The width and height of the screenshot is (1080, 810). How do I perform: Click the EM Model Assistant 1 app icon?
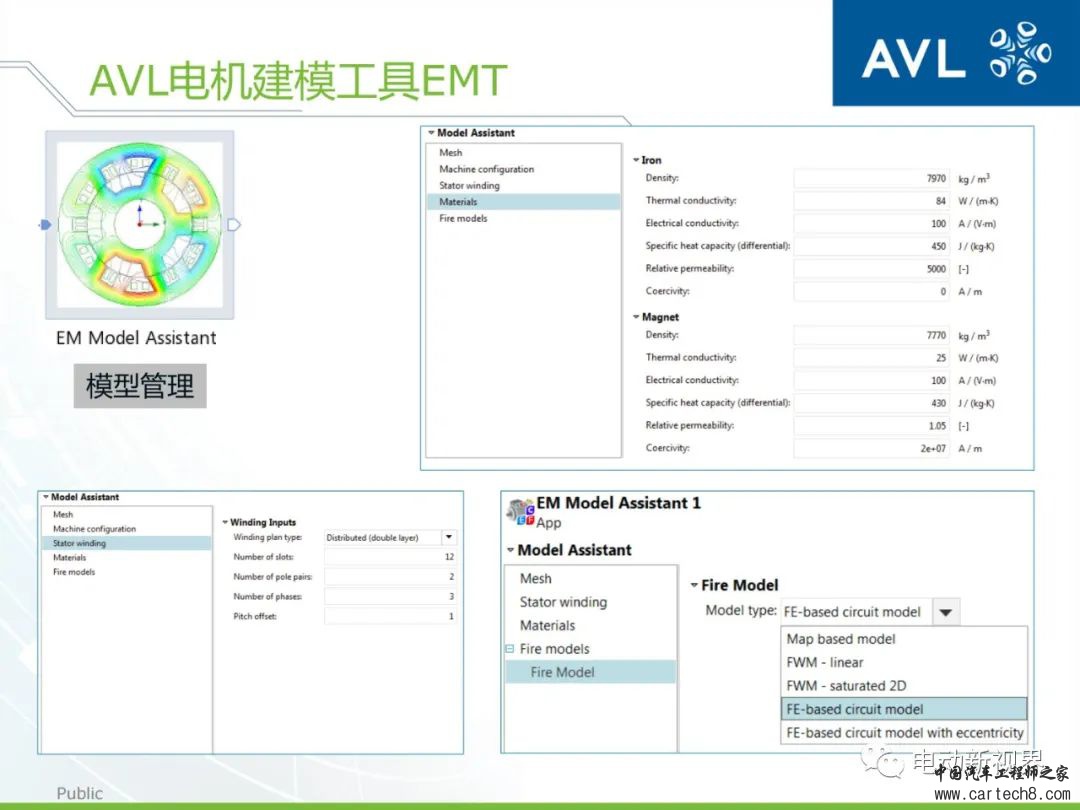[520, 512]
